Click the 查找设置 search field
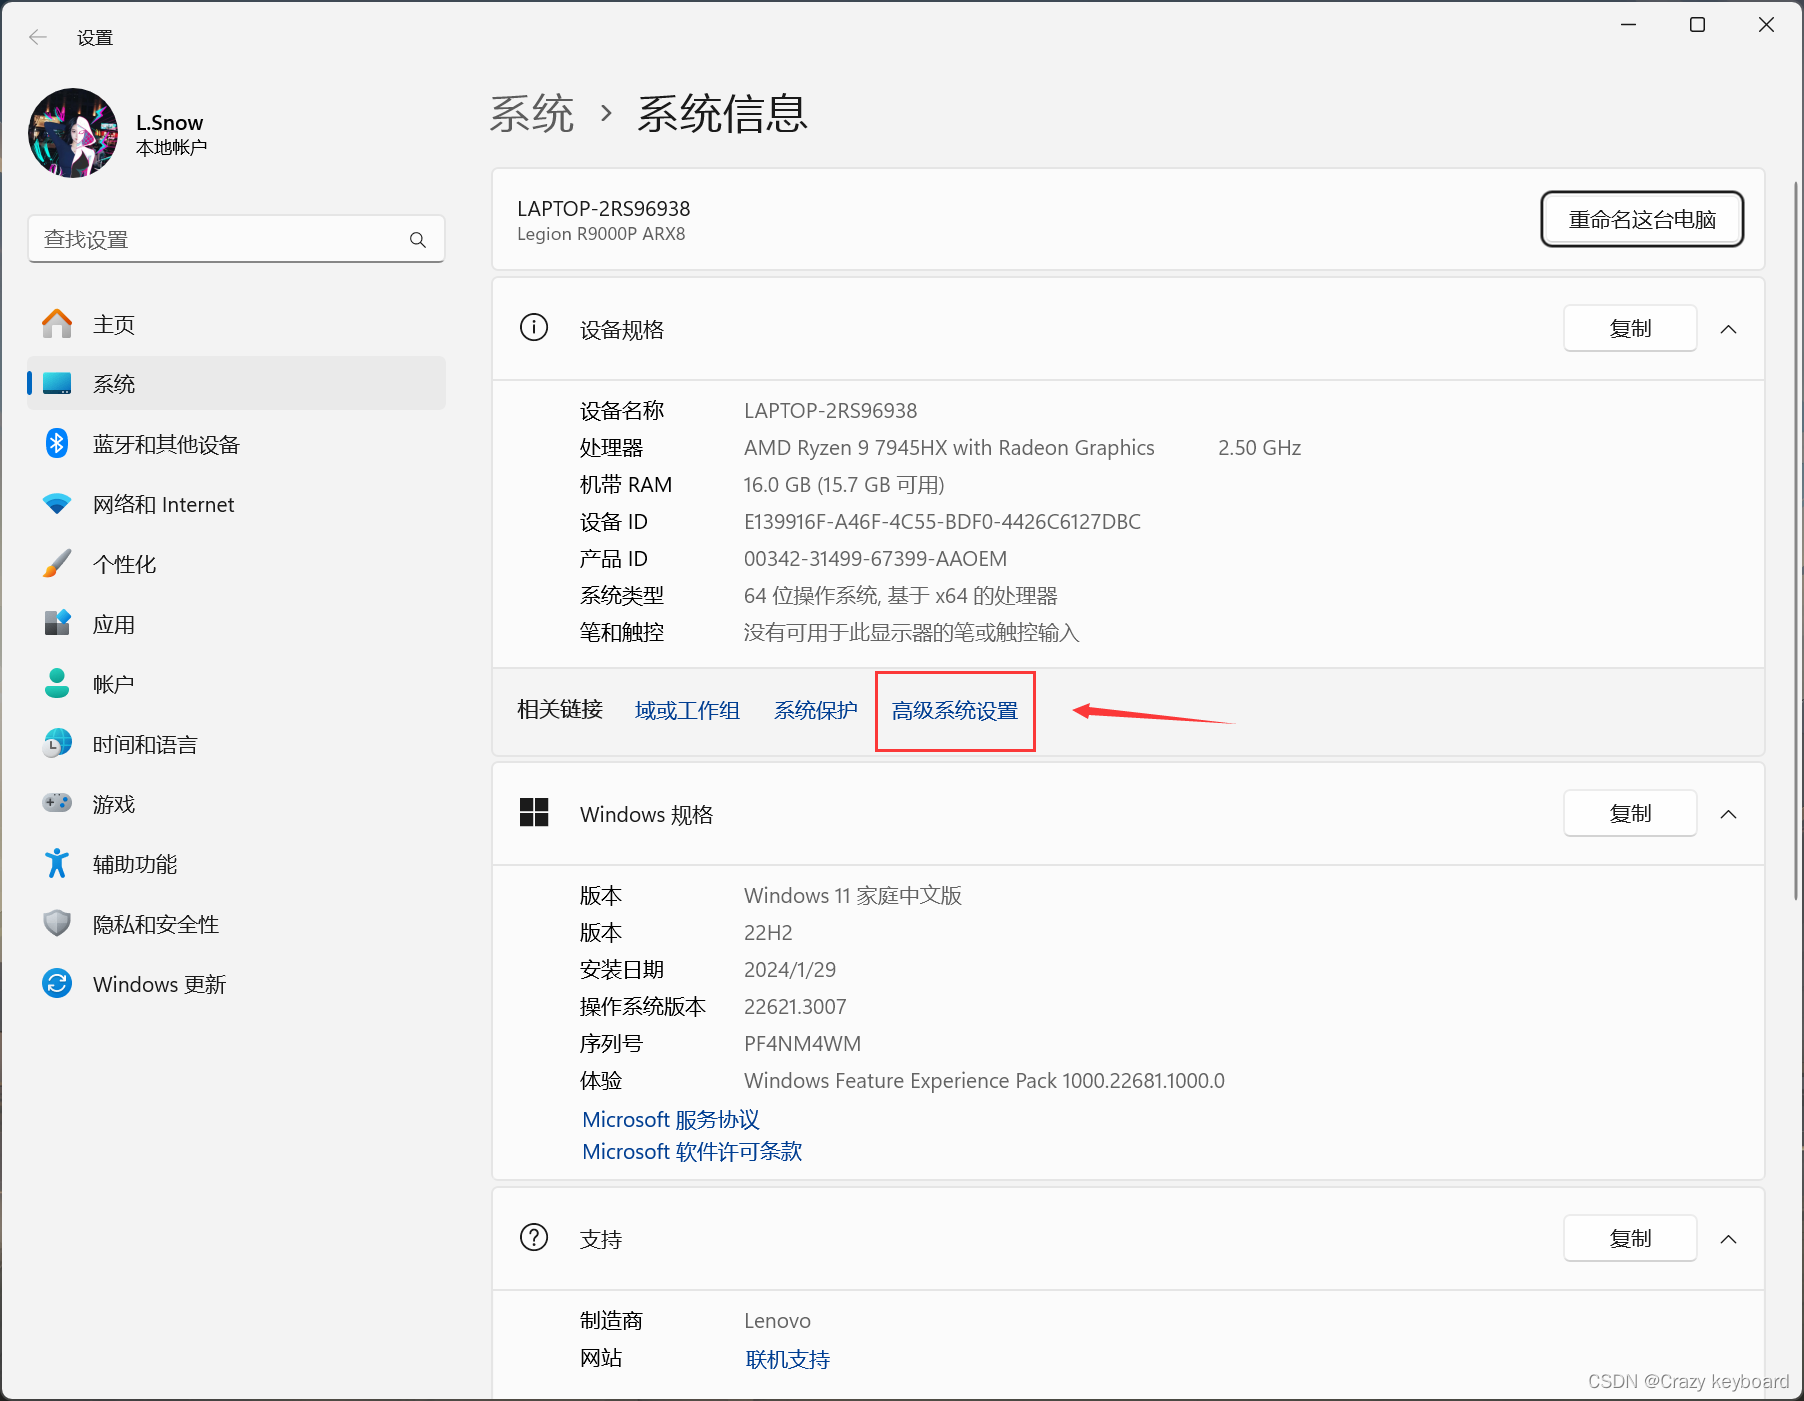This screenshot has width=1804, height=1401. pyautogui.click(x=236, y=239)
